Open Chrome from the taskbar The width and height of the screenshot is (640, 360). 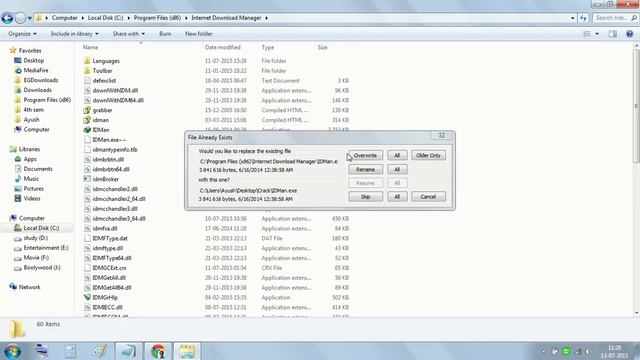(x=158, y=351)
